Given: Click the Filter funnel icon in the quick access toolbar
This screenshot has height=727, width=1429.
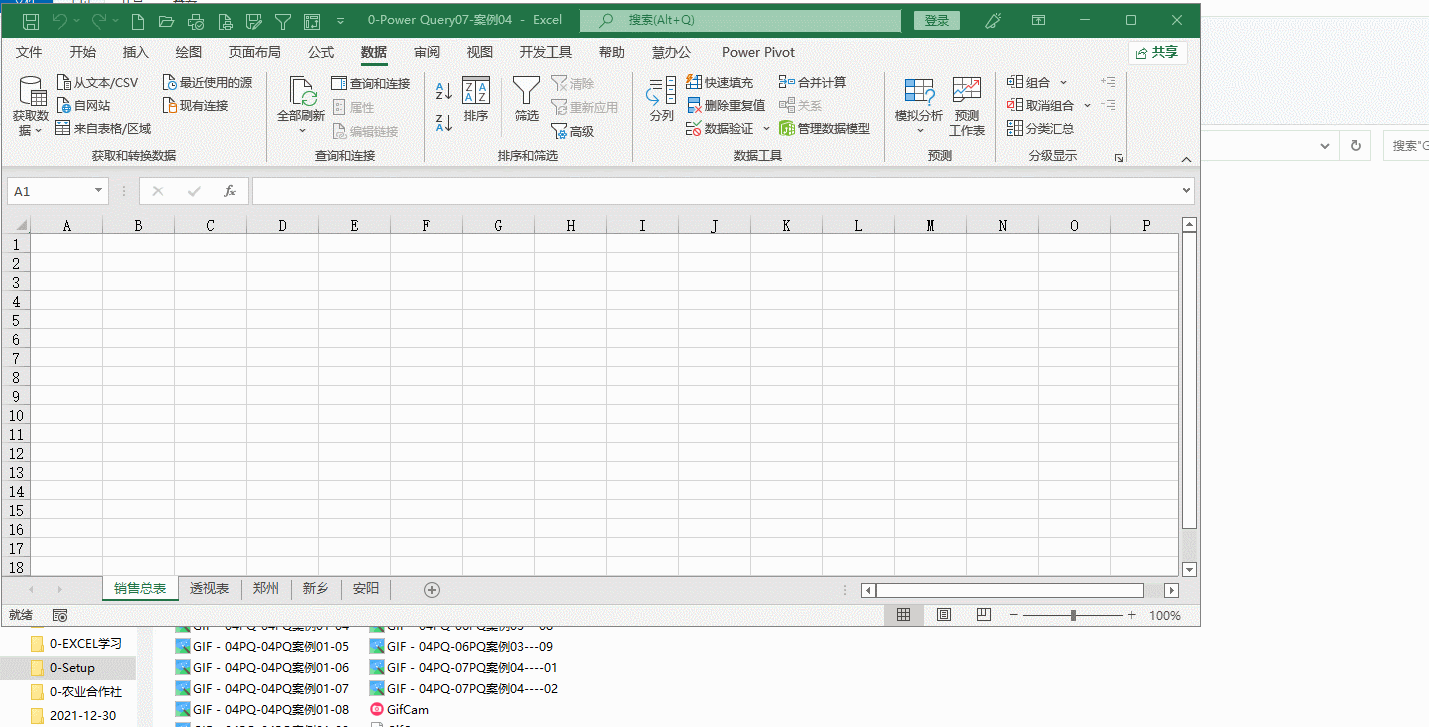Looking at the screenshot, I should (283, 21).
